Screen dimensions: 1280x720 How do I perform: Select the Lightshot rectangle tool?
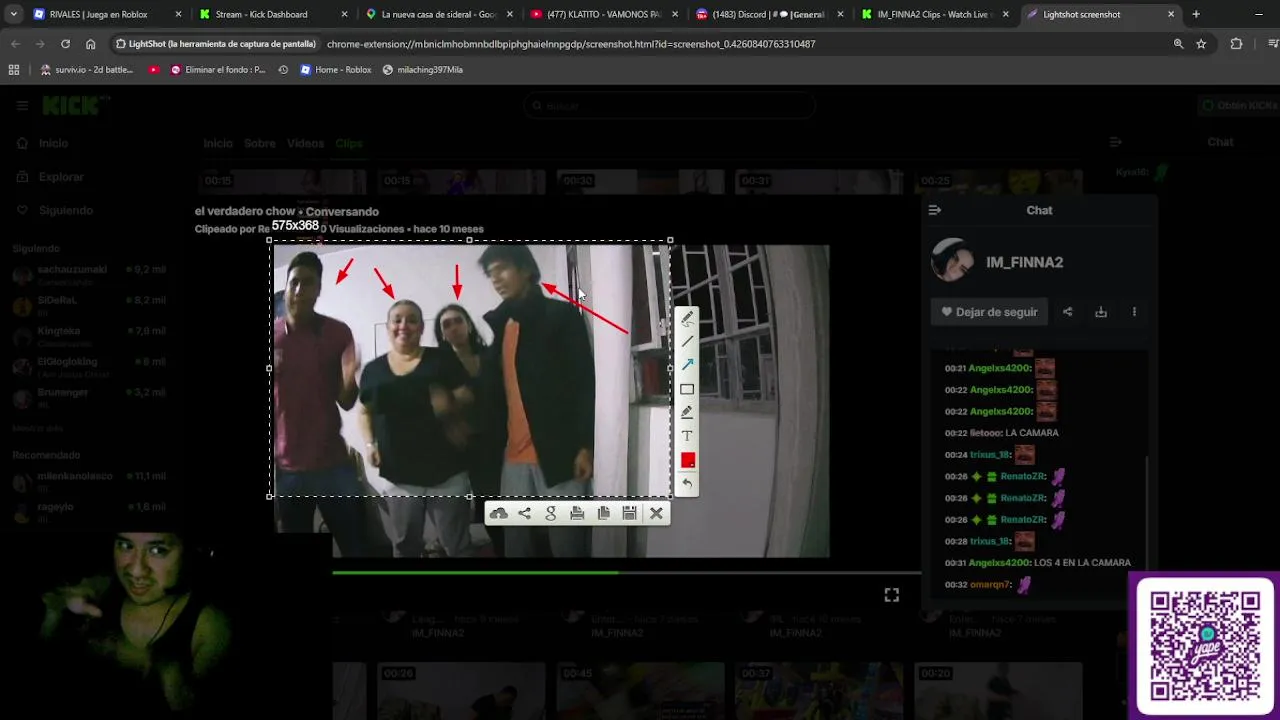[x=687, y=389]
